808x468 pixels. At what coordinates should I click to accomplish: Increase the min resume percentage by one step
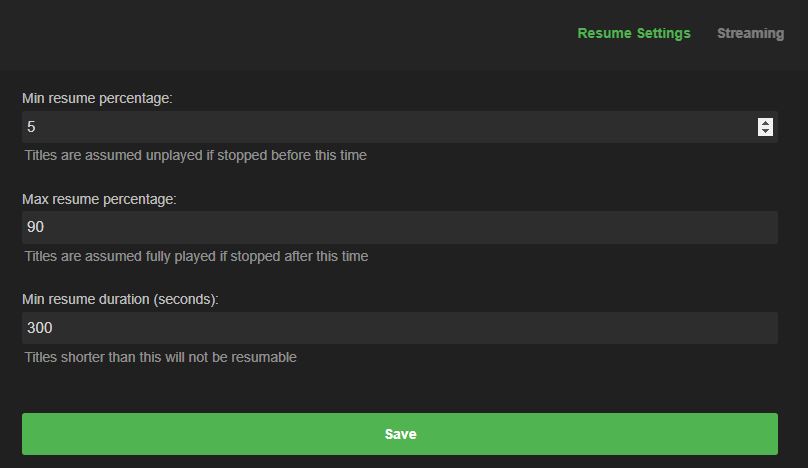click(x=765, y=122)
